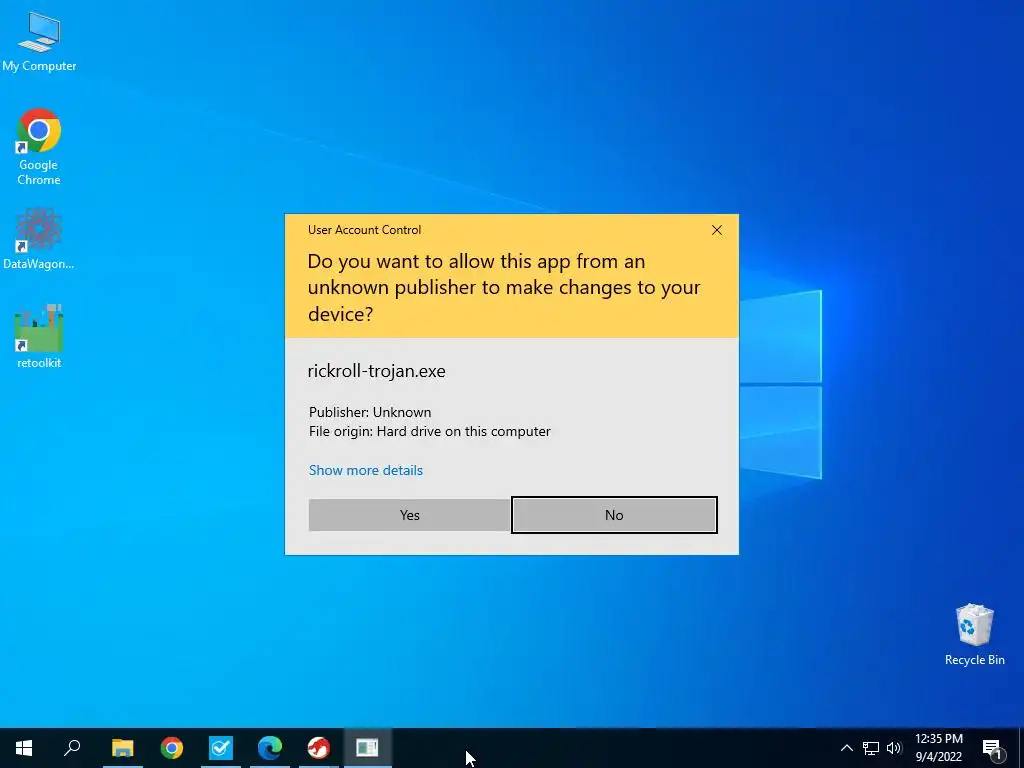This screenshot has width=1024, height=768.
Task: Click the User Account Control title
Action: pos(364,230)
